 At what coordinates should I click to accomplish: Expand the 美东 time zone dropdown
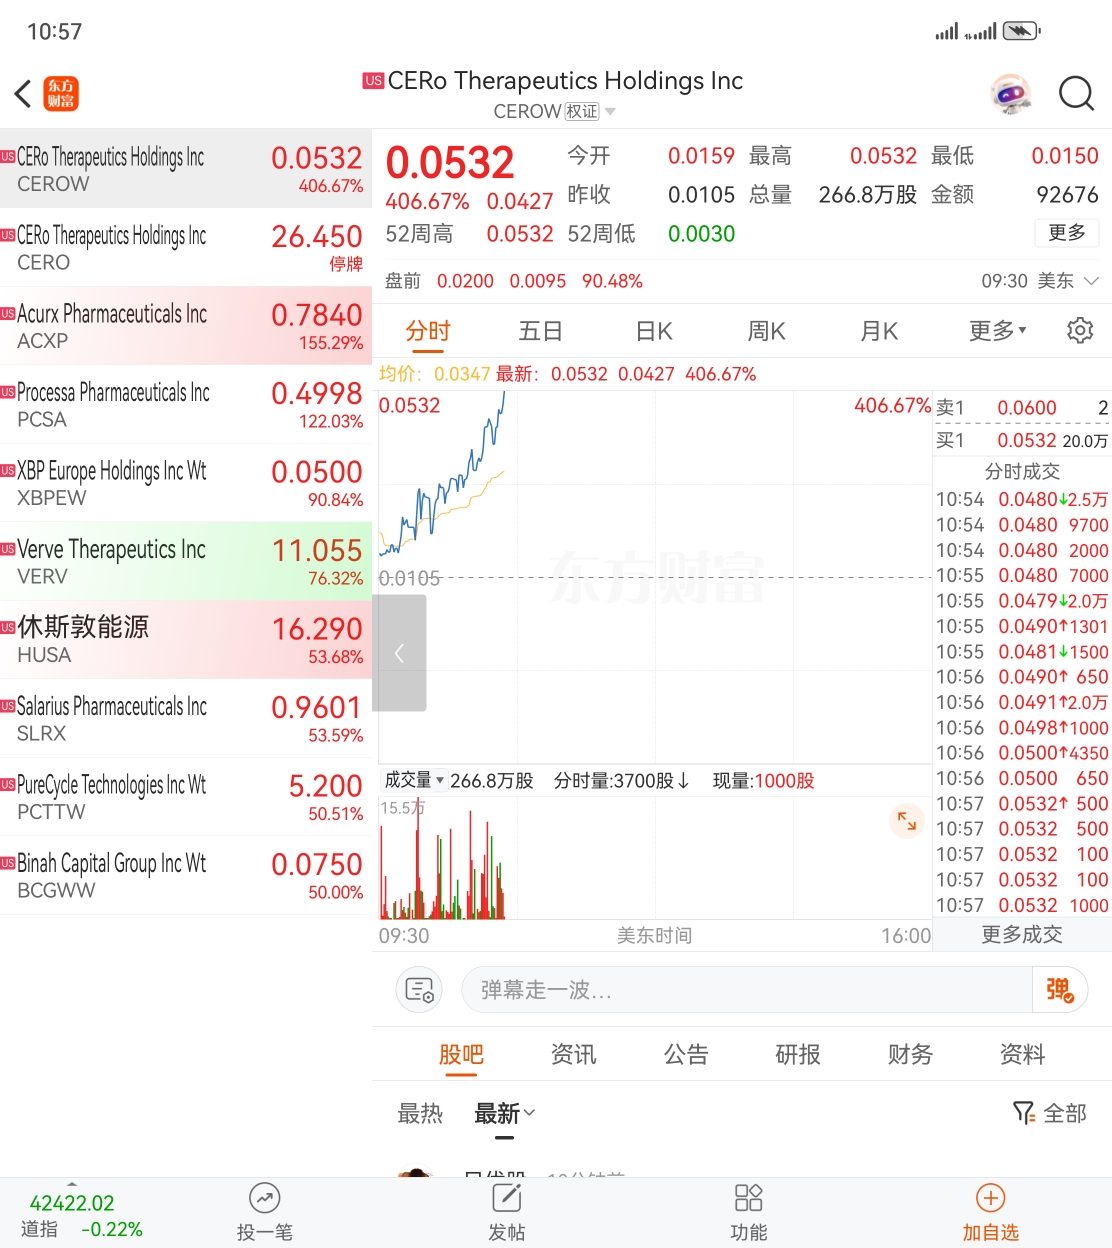[x=1091, y=281]
